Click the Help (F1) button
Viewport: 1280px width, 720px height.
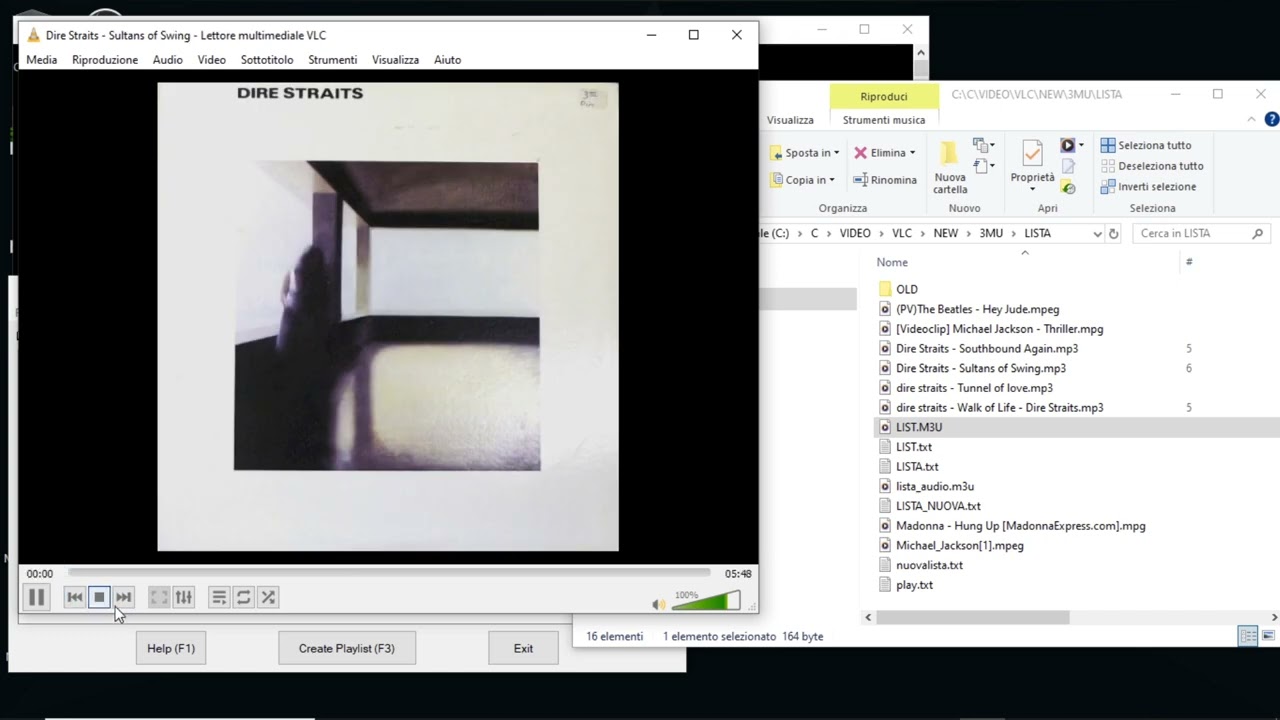(x=171, y=648)
